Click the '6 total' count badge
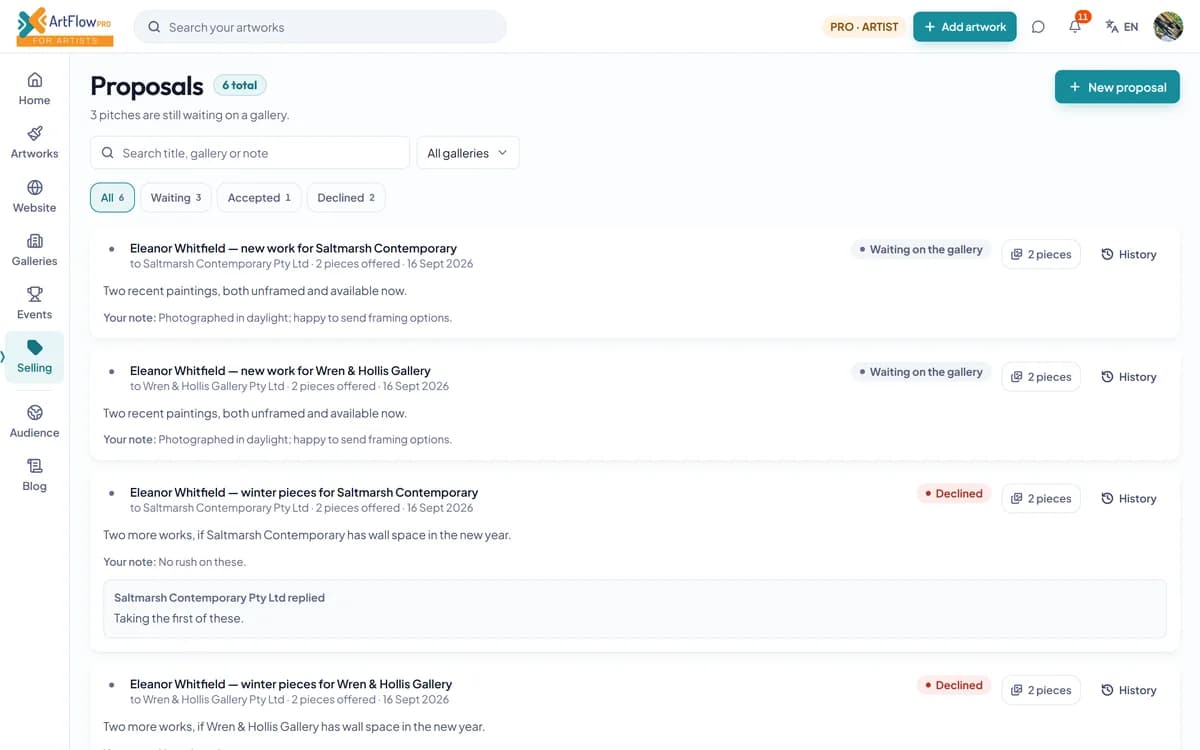 click(240, 86)
